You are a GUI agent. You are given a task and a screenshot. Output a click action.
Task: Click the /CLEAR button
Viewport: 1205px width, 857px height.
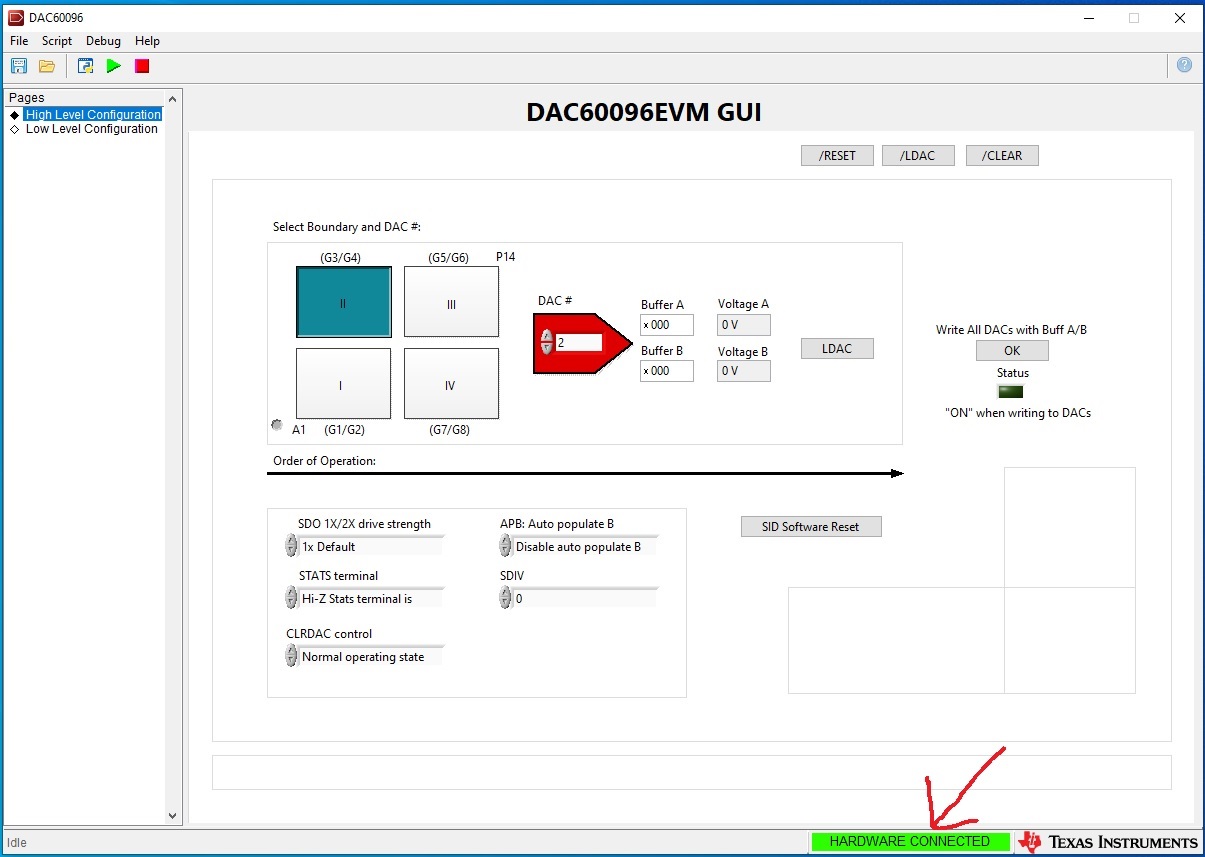coord(1002,156)
